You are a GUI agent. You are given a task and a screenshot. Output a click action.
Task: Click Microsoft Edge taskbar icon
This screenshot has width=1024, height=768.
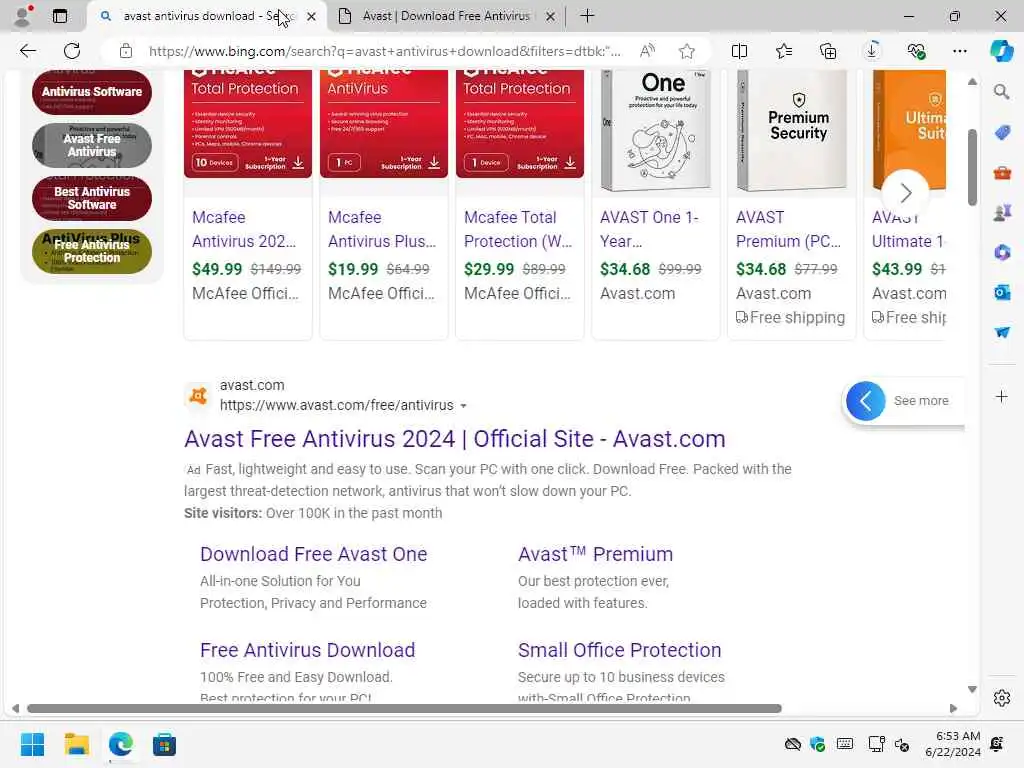[121, 744]
